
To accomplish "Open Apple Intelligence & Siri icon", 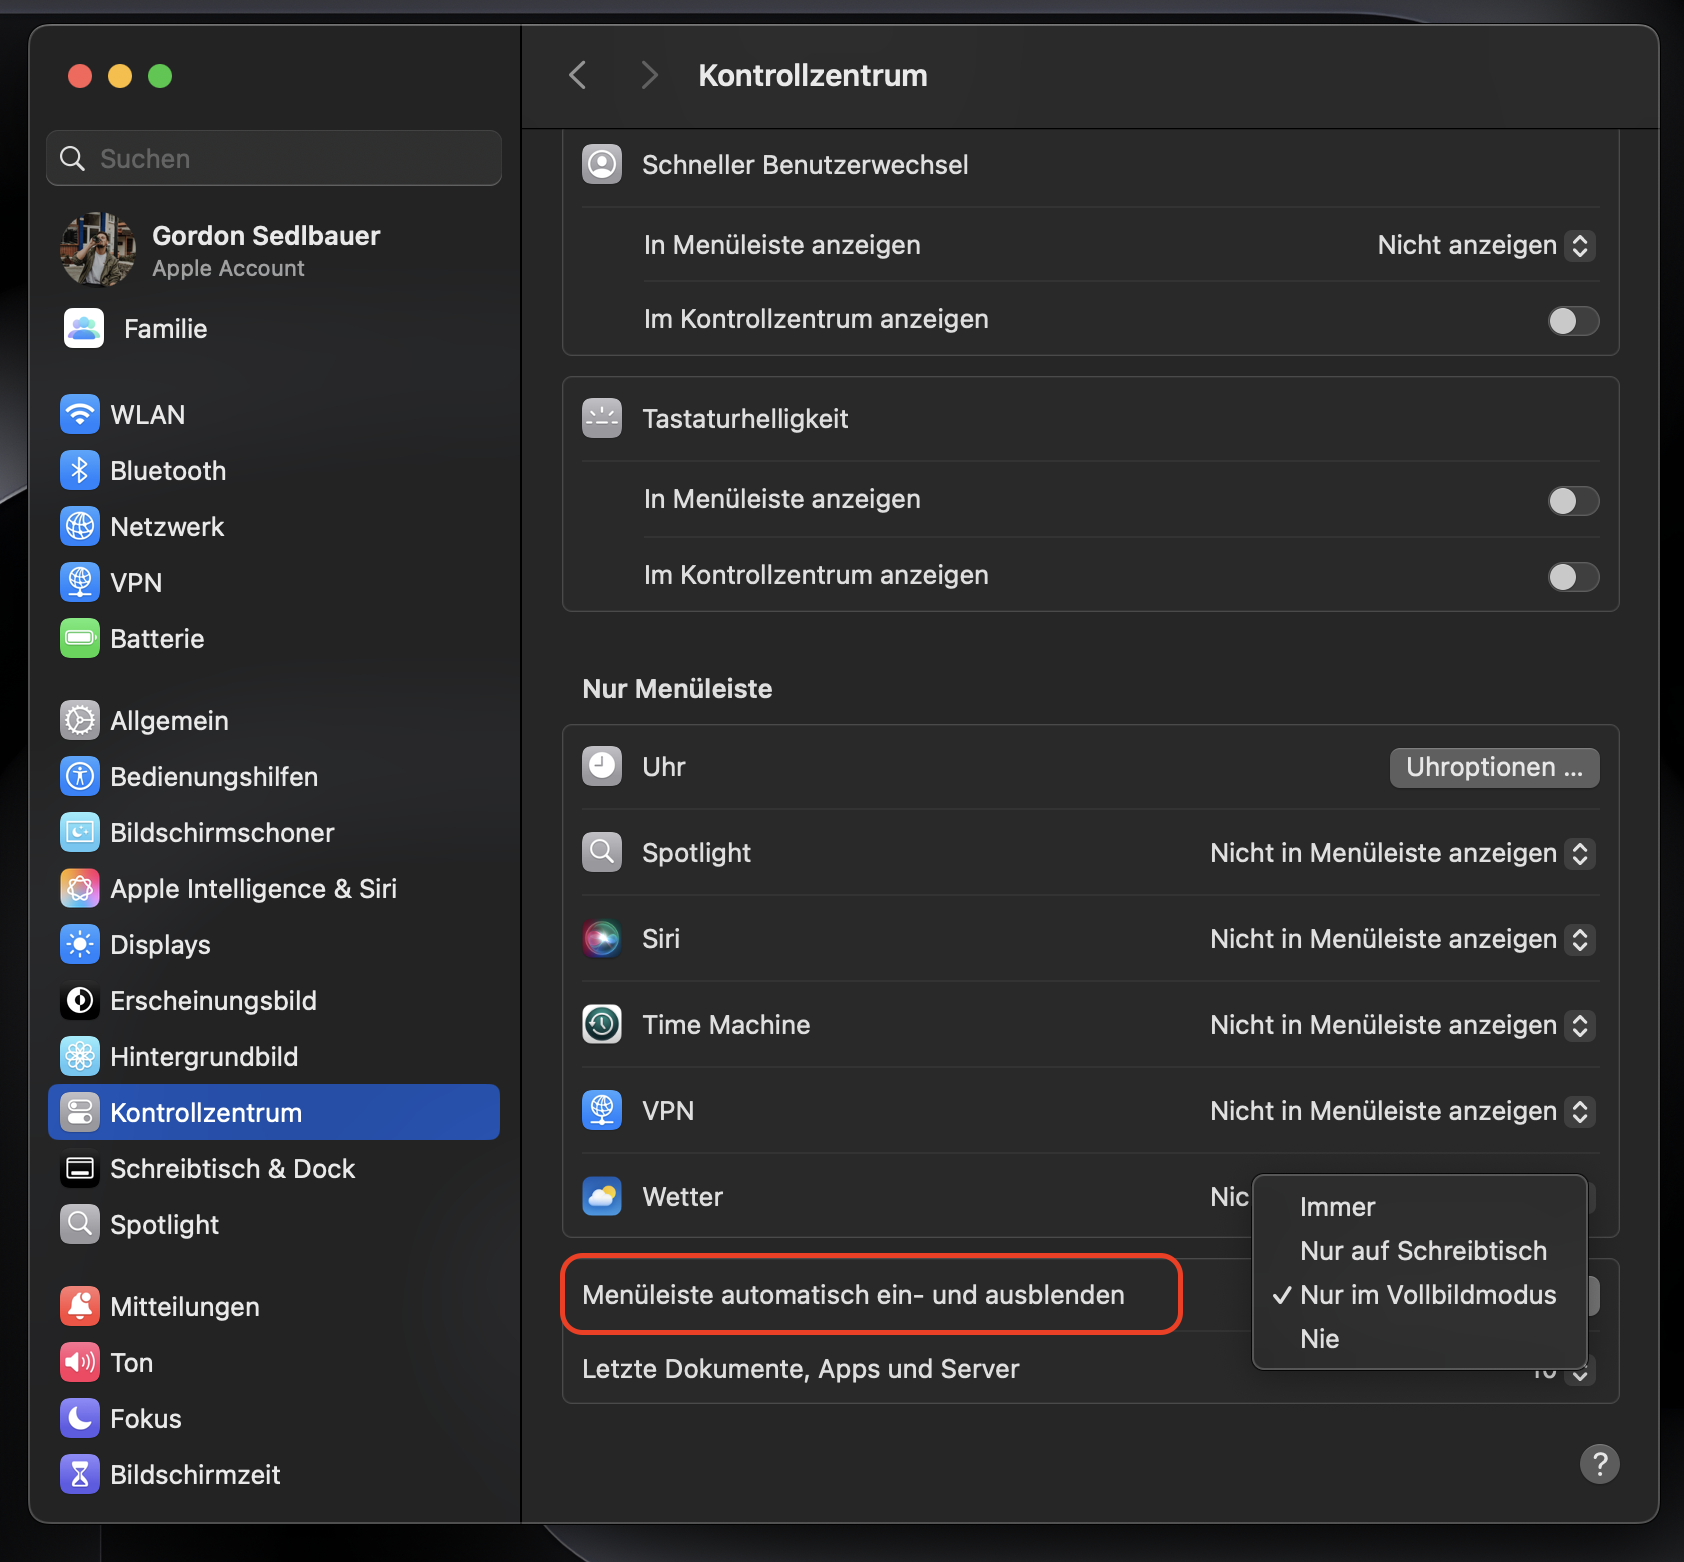I will [x=80, y=888].
